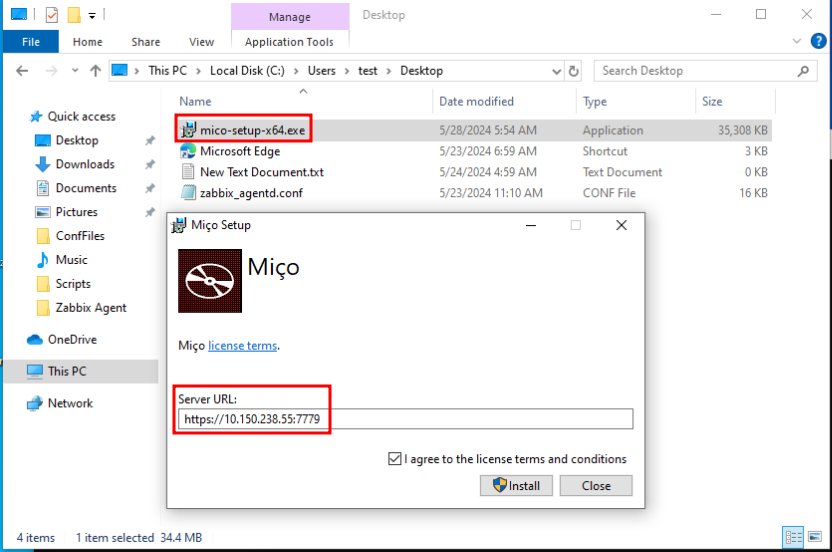Click the New Text Document file icon
This screenshot has height=552, width=832.
[188, 171]
